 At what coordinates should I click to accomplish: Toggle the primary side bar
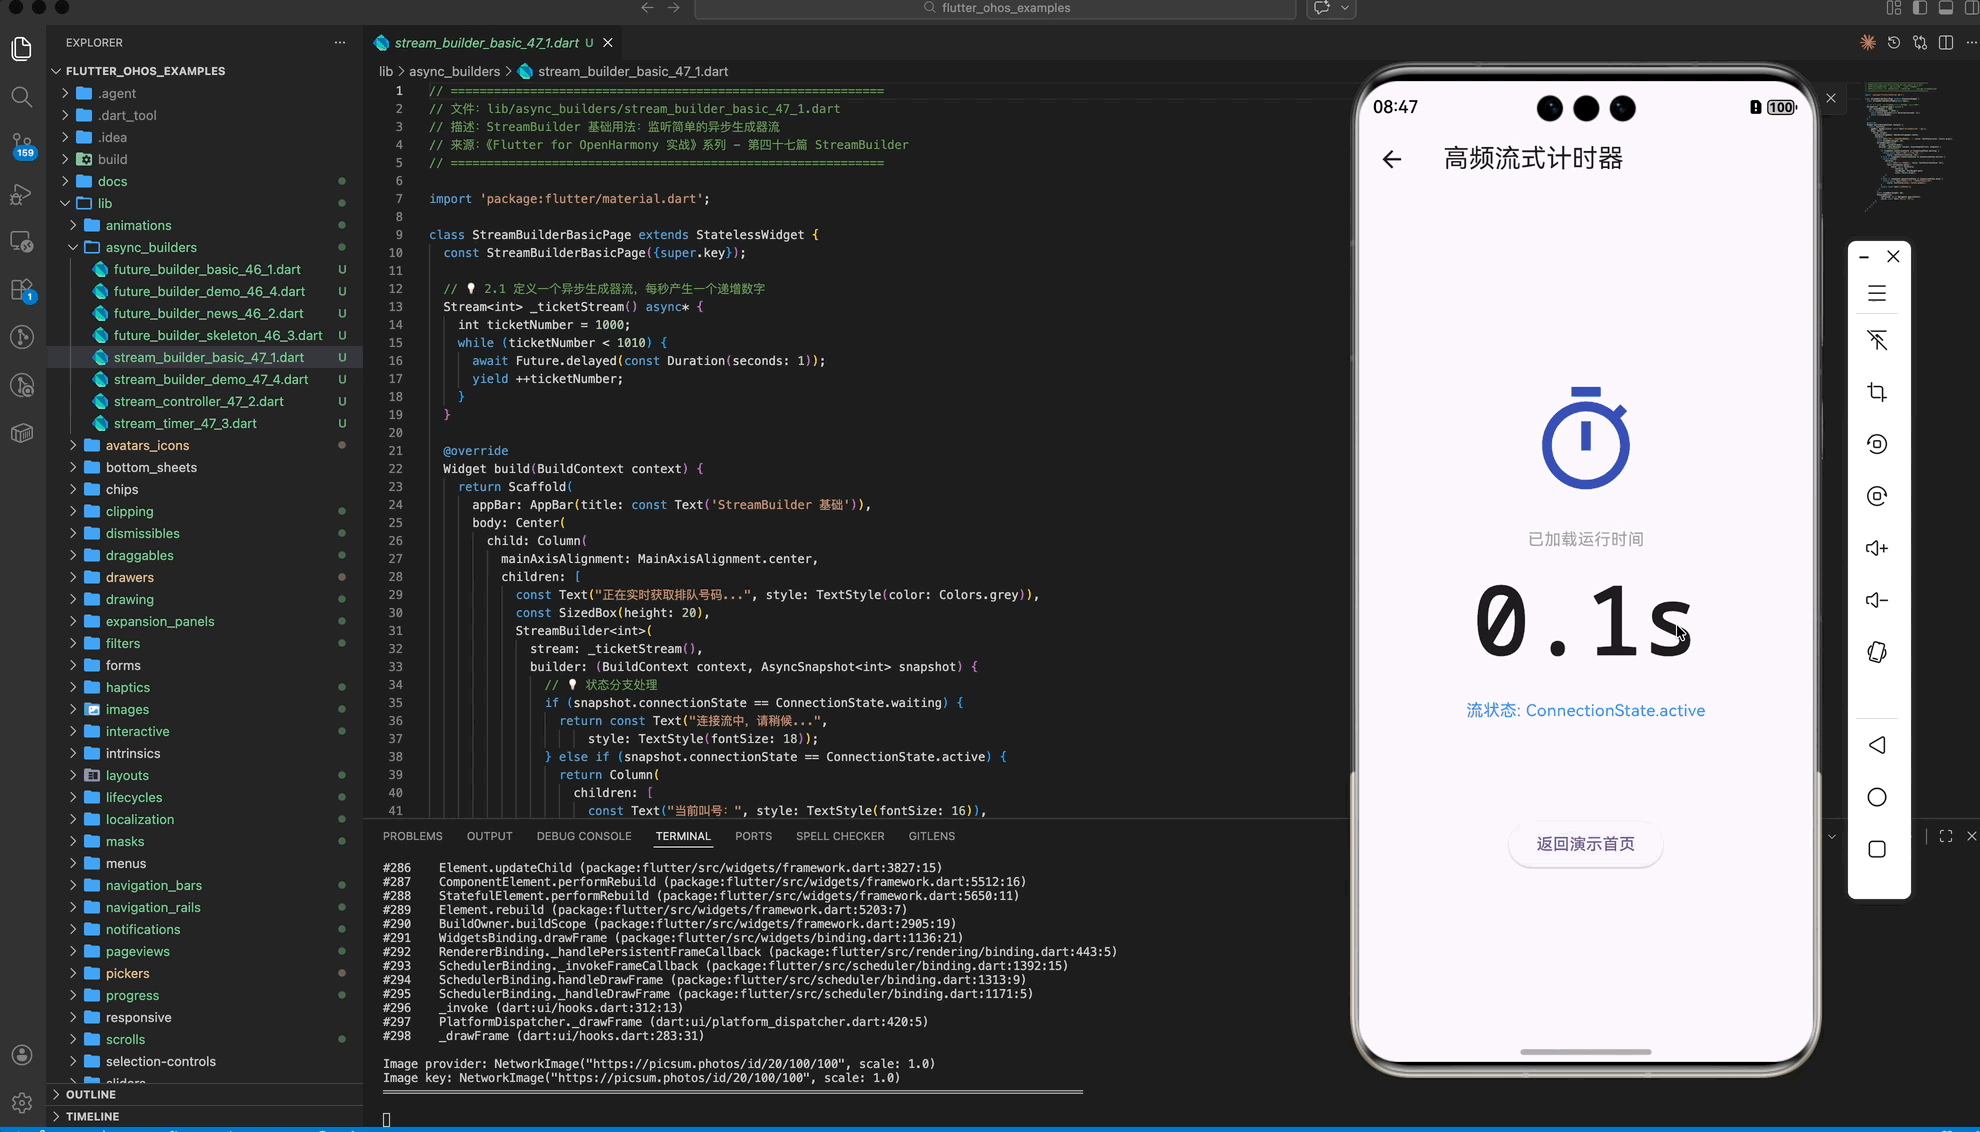coord(1920,8)
